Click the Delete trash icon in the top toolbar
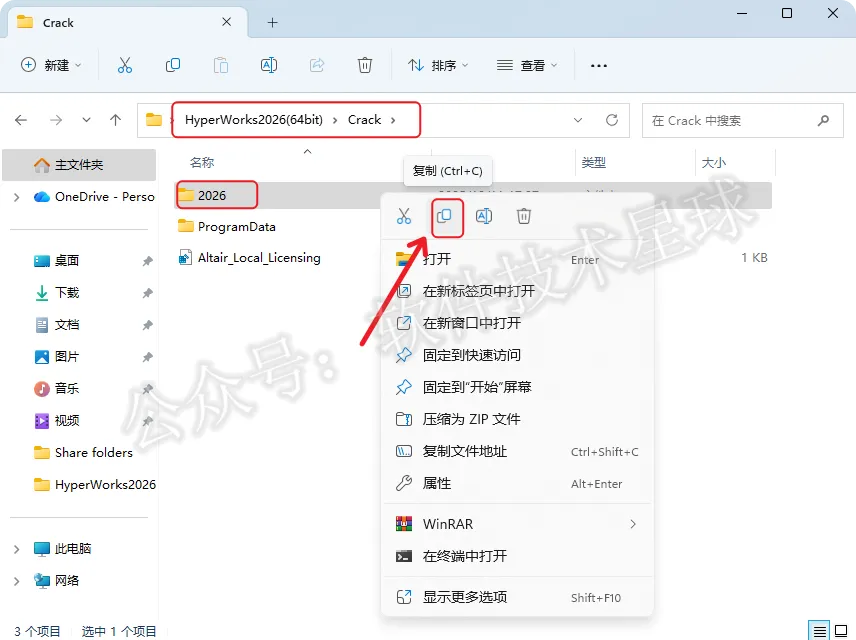This screenshot has height=640, width=856. [365, 66]
